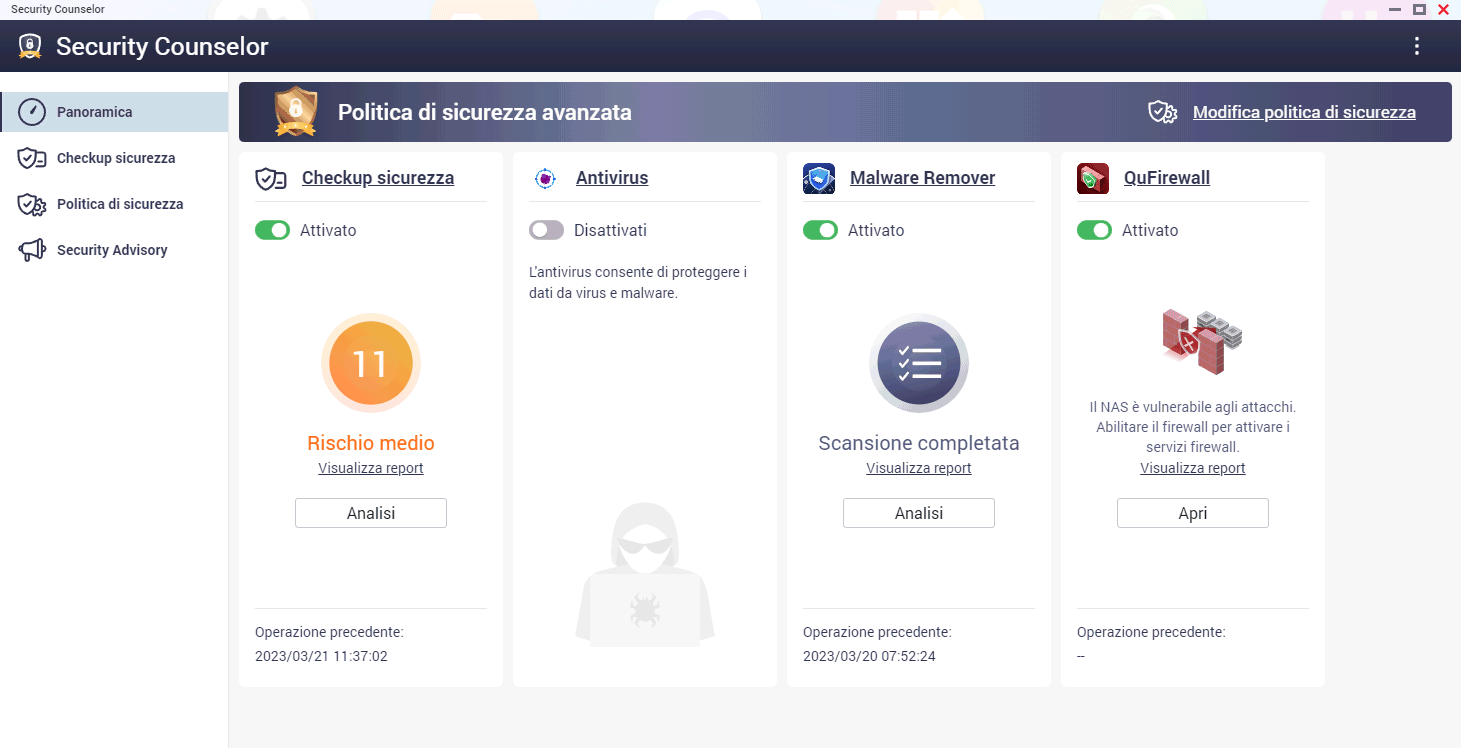Disable the Checkup sicurezza toggle

pyautogui.click(x=272, y=230)
